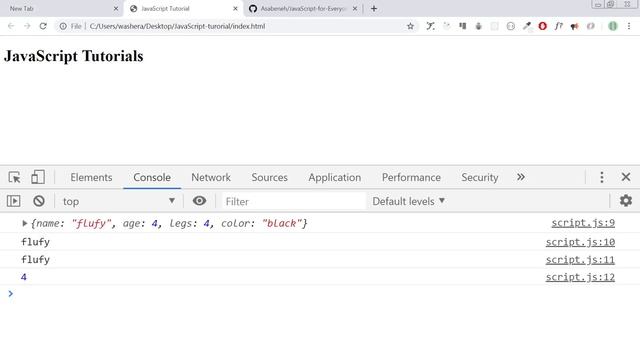Select the inspect element picker icon

[15, 178]
